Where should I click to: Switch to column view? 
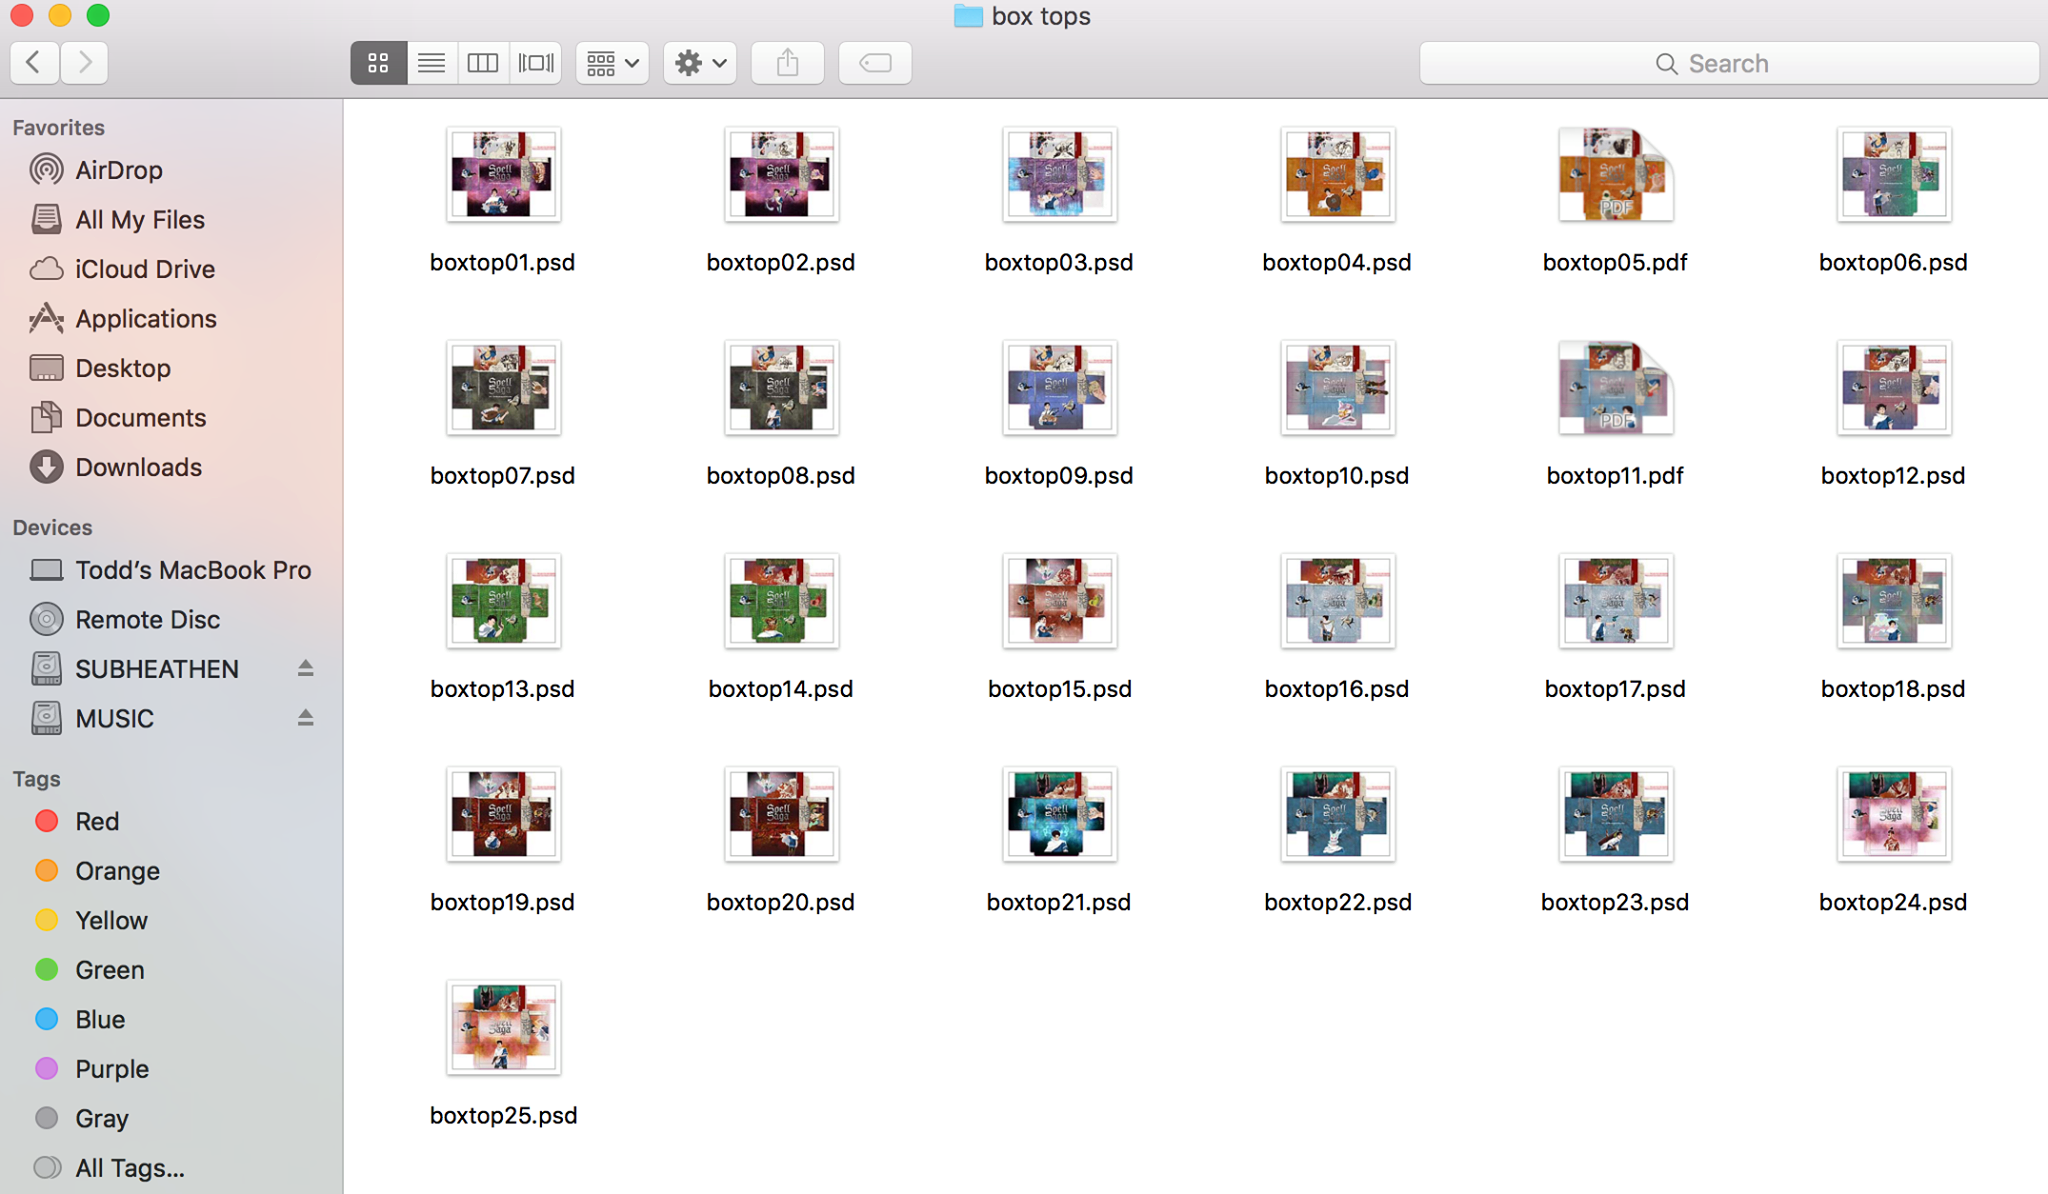(483, 63)
